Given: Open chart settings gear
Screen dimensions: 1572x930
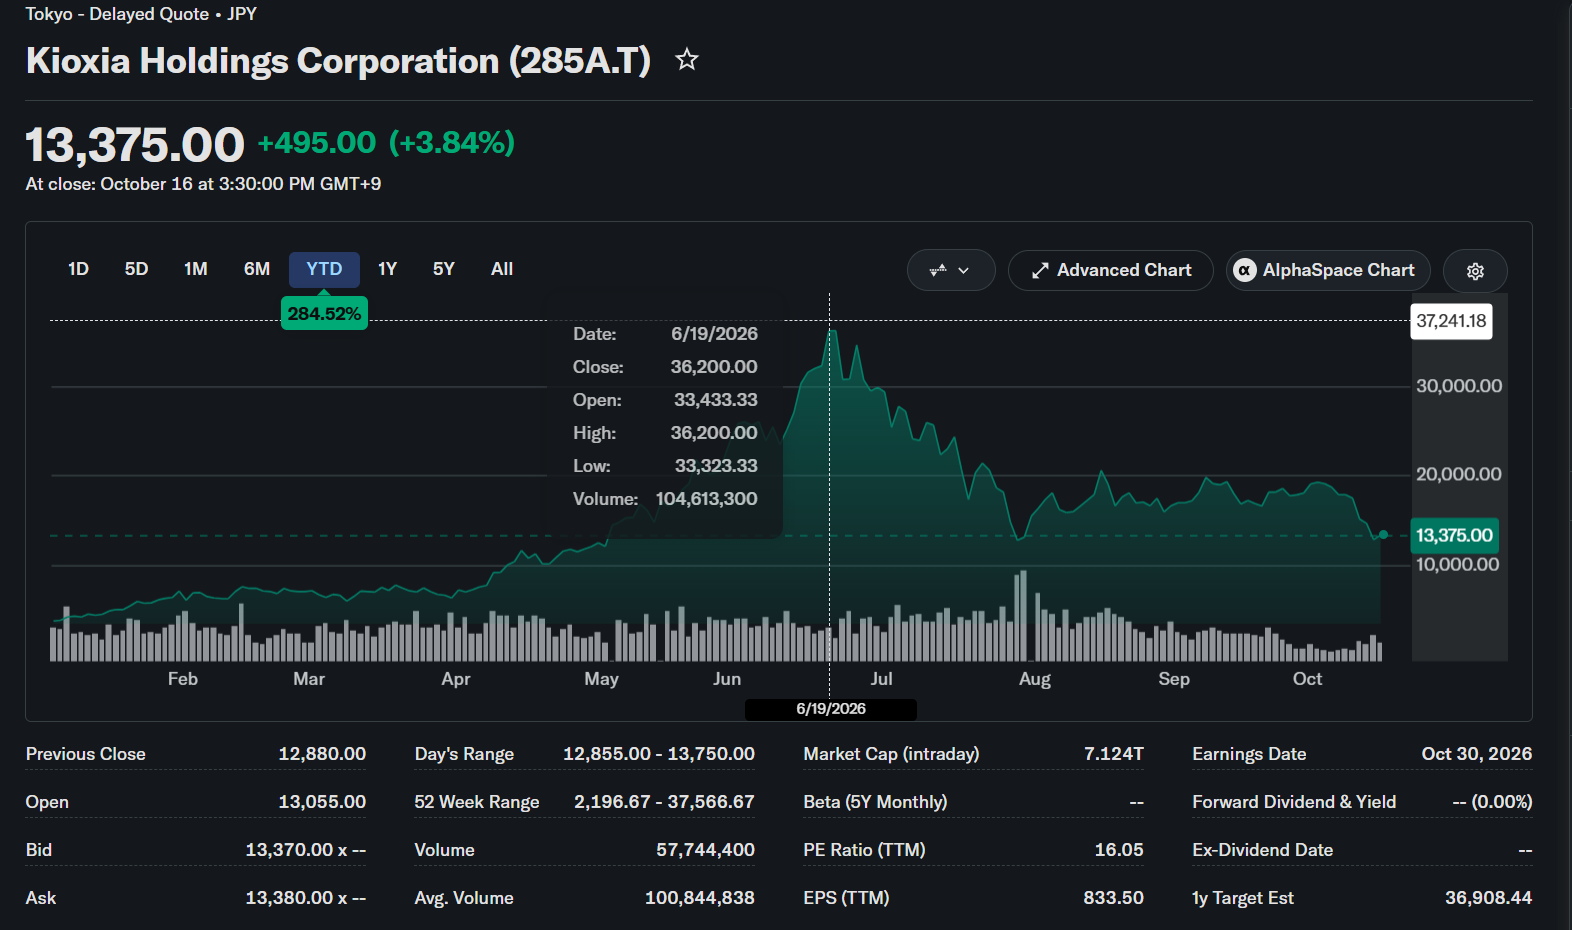Looking at the screenshot, I should coord(1475,270).
